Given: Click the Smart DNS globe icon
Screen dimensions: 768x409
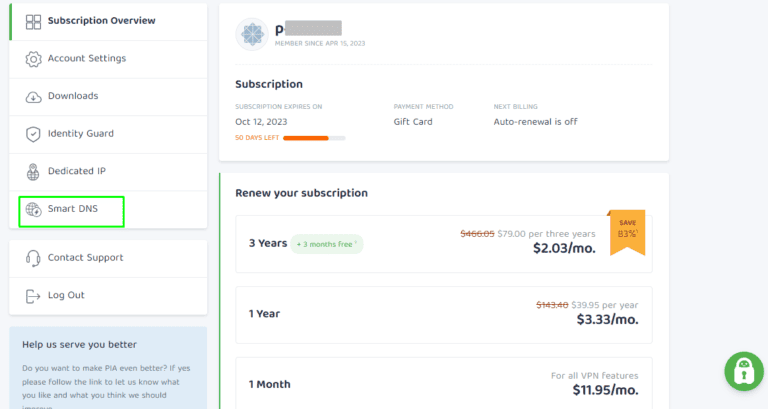Looking at the screenshot, I should 33,209.
